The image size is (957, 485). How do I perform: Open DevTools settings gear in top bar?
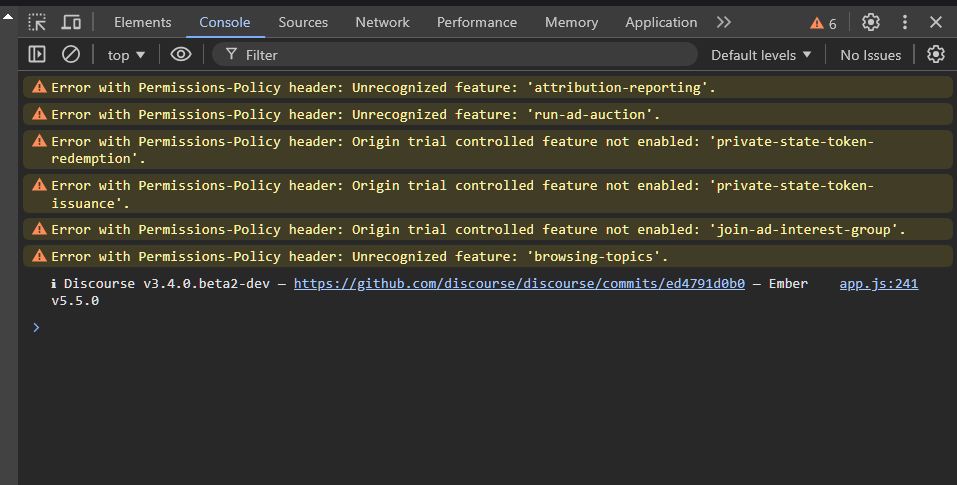[870, 23]
